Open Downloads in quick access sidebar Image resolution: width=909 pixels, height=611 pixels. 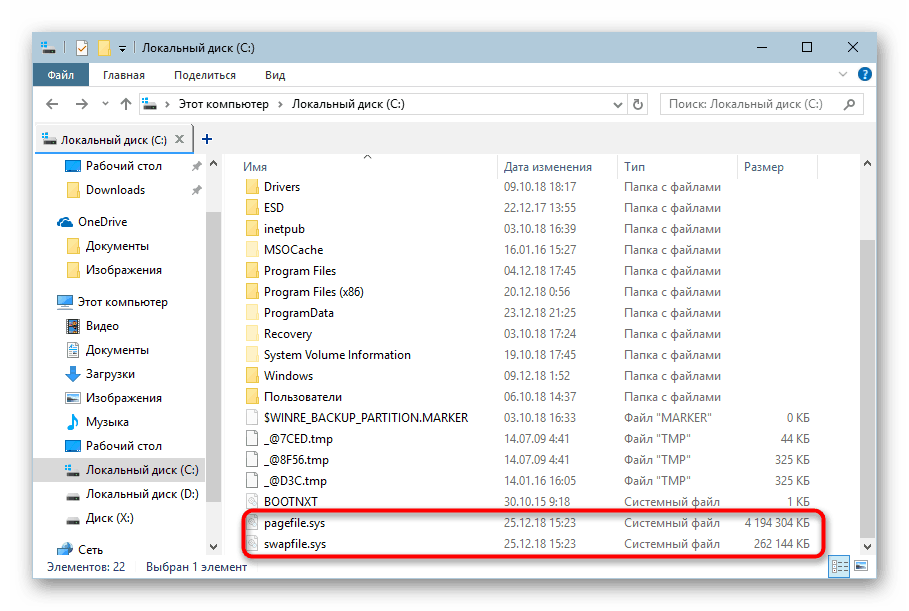115,190
